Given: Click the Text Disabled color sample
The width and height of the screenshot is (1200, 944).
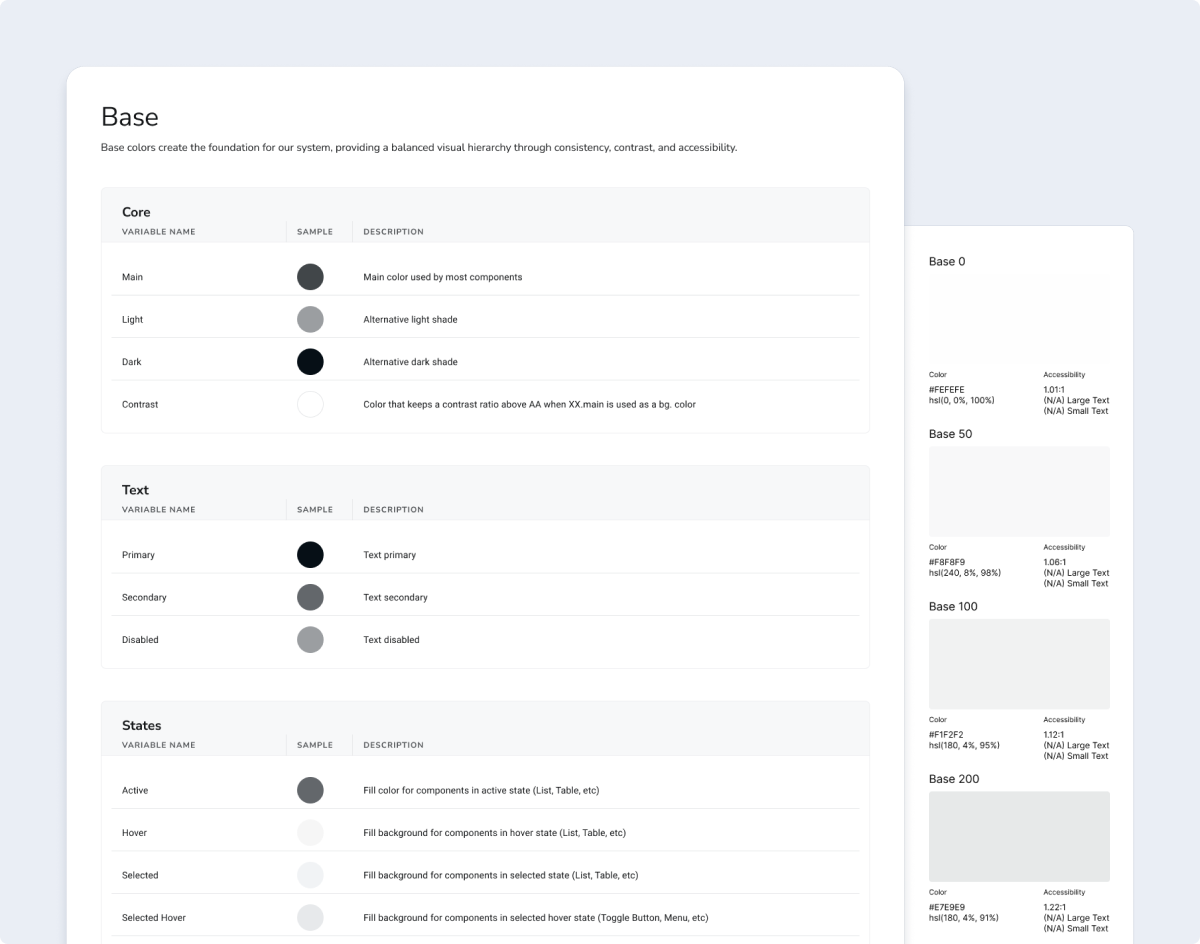Looking at the screenshot, I should (310, 640).
